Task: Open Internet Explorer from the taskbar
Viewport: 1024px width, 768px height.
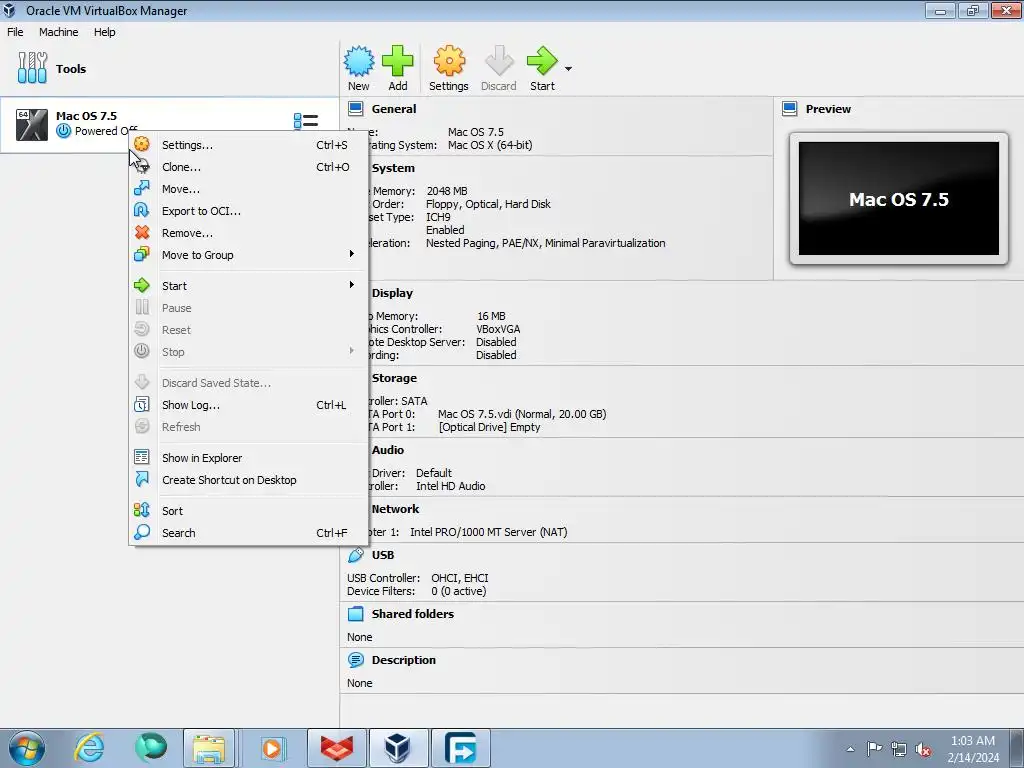Action: click(89, 748)
